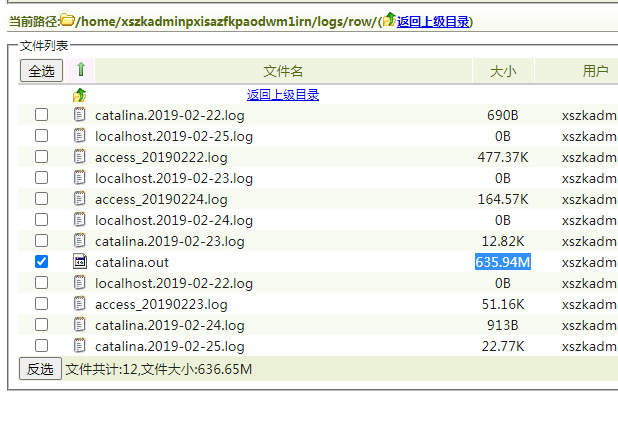Viewport: 618px width, 427px height.
Task: Click the folder icon beside 返回上级目录 row
Action: click(x=80, y=95)
